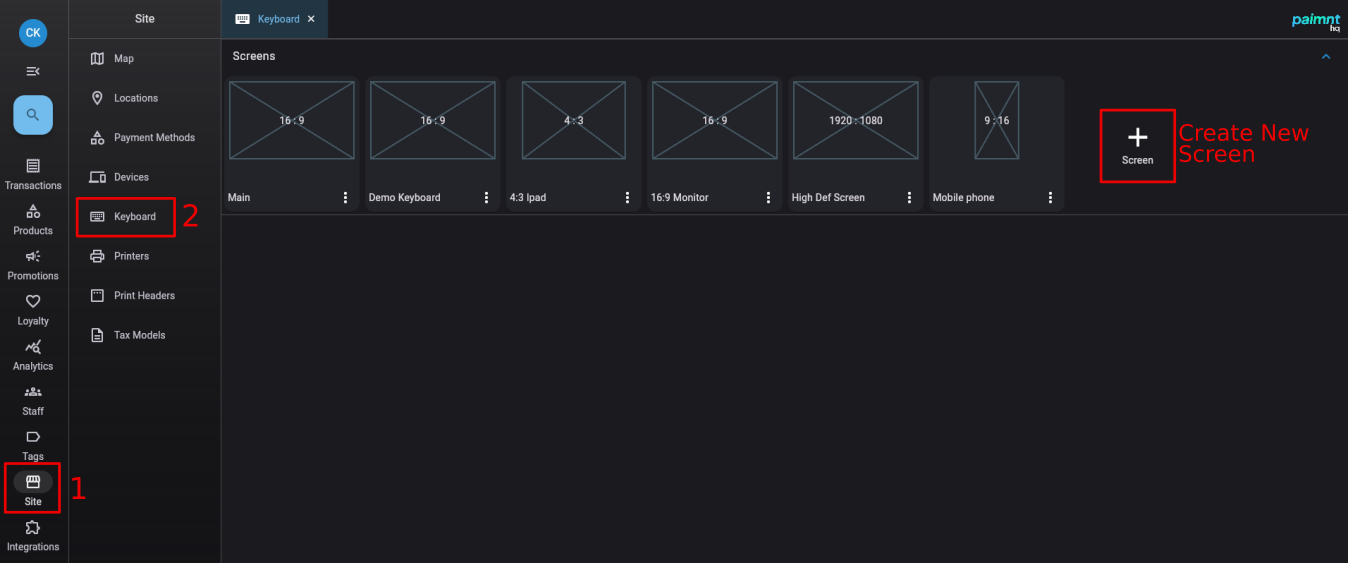Open the search magnifier button
1348x563 pixels.
[33, 115]
